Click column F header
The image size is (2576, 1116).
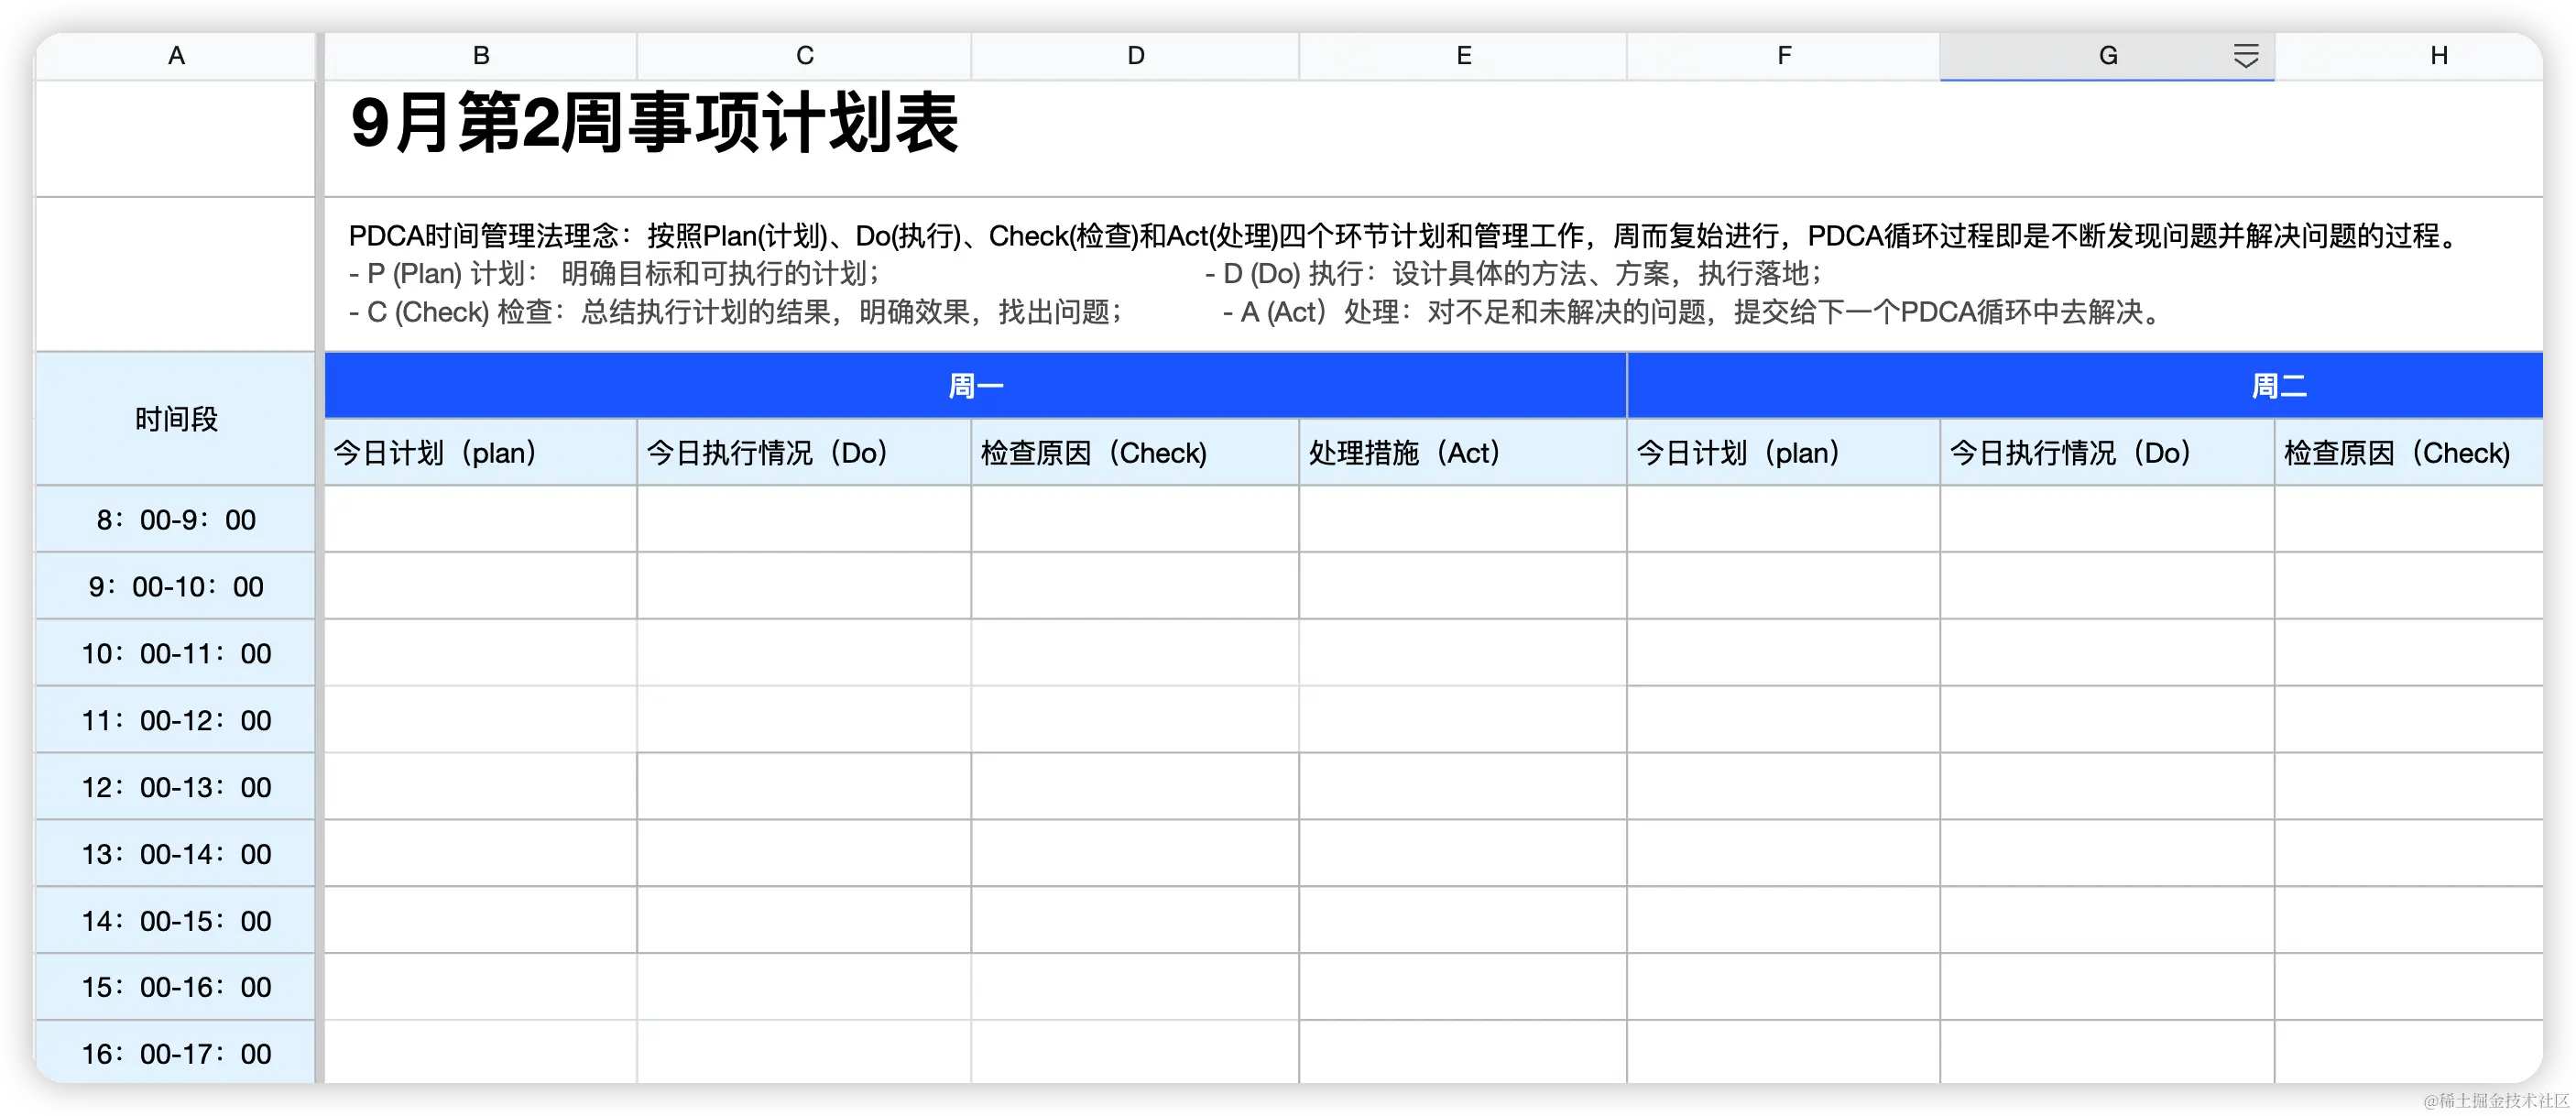(x=1783, y=56)
